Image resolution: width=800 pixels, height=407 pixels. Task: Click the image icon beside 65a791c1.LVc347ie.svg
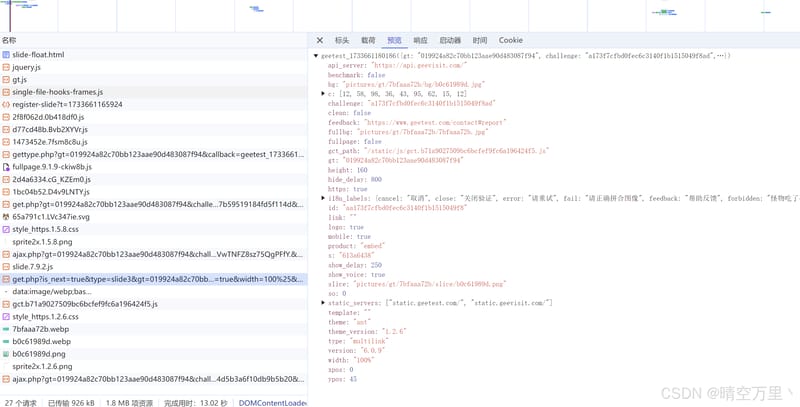pos(6,217)
